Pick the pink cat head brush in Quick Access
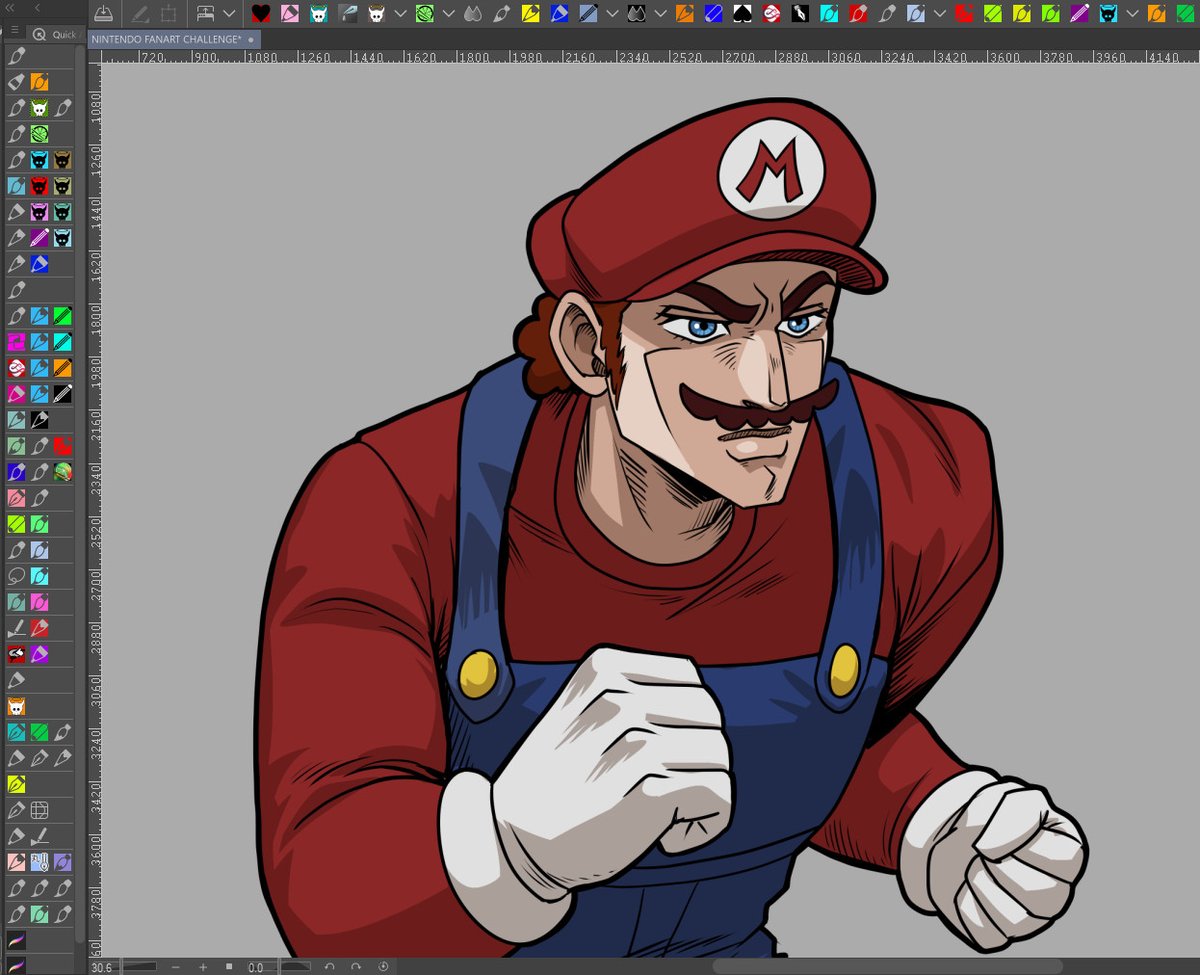The image size is (1200, 975). [39, 212]
